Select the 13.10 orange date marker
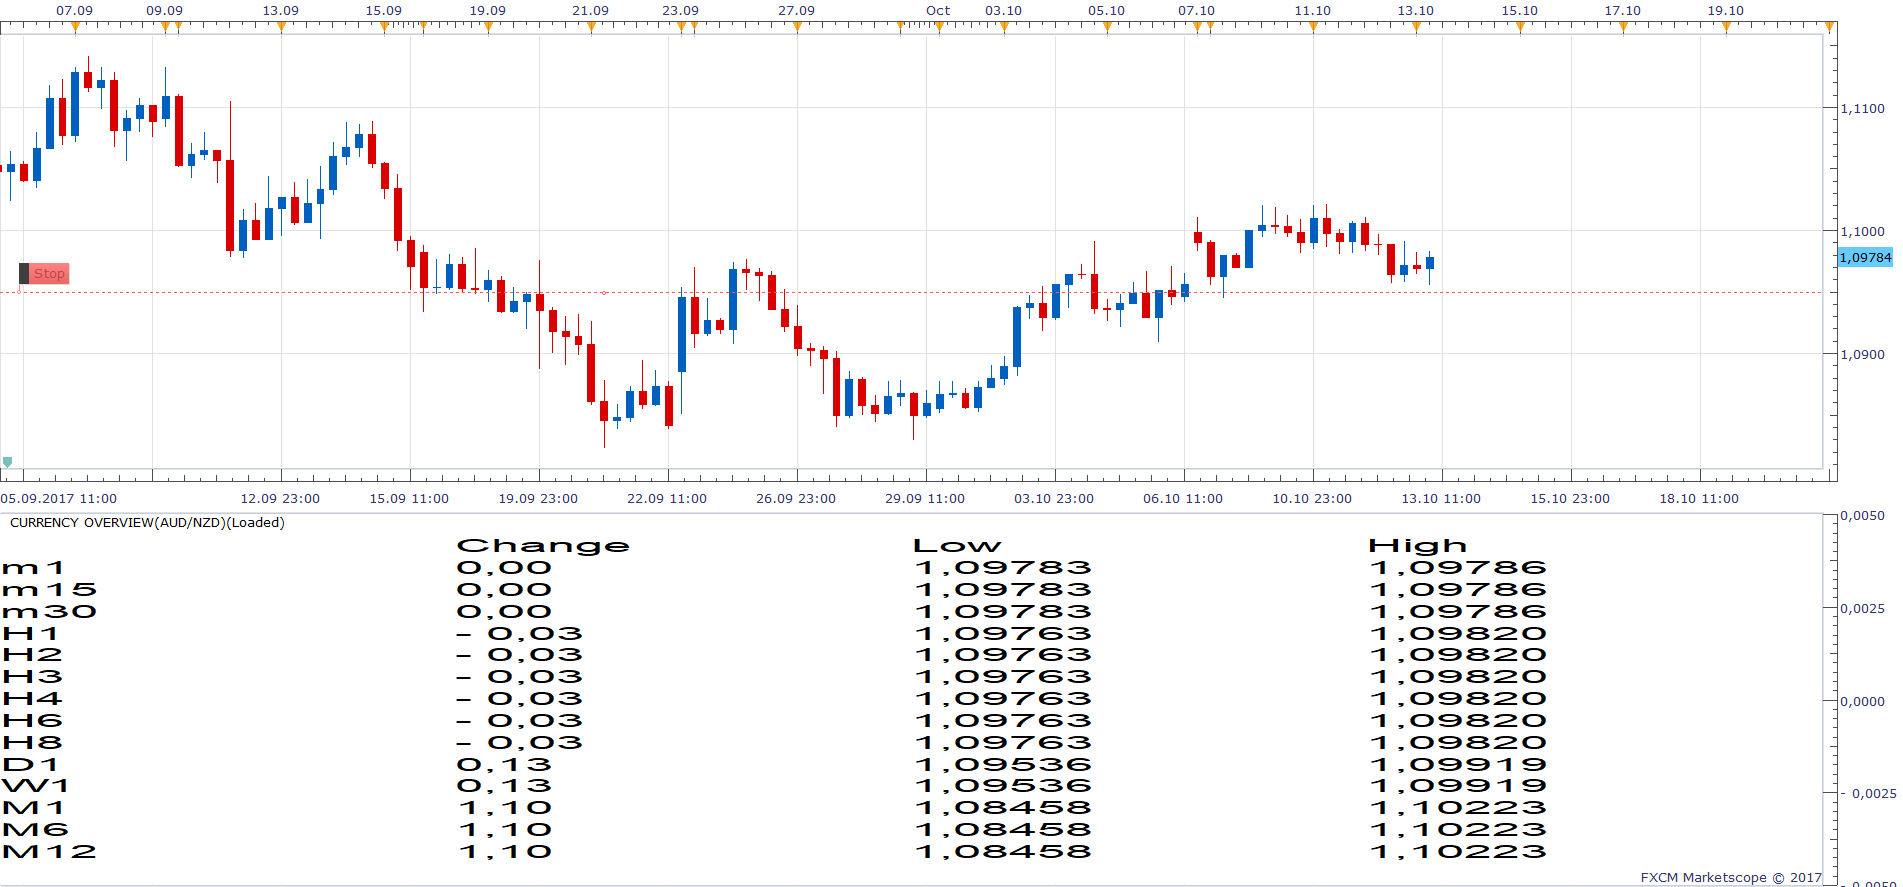The height and width of the screenshot is (887, 1903). pyautogui.click(x=1416, y=27)
